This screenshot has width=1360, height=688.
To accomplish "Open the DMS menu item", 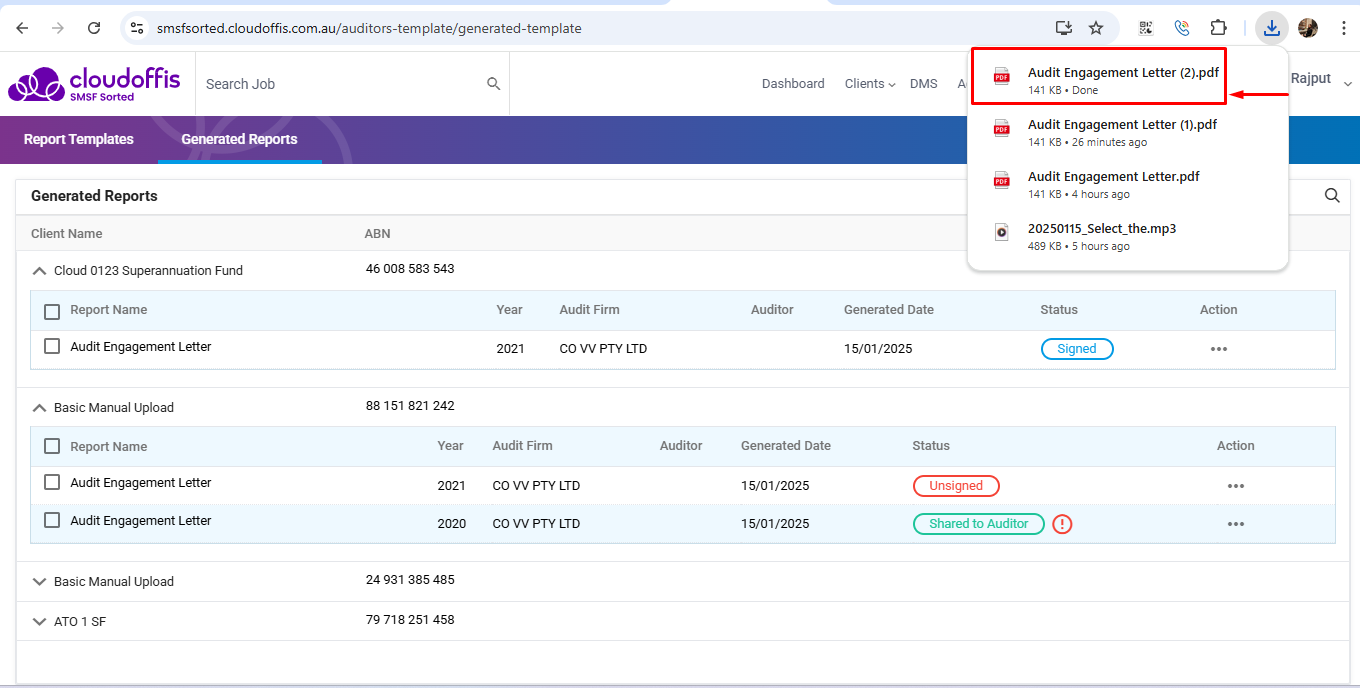I will coord(924,84).
